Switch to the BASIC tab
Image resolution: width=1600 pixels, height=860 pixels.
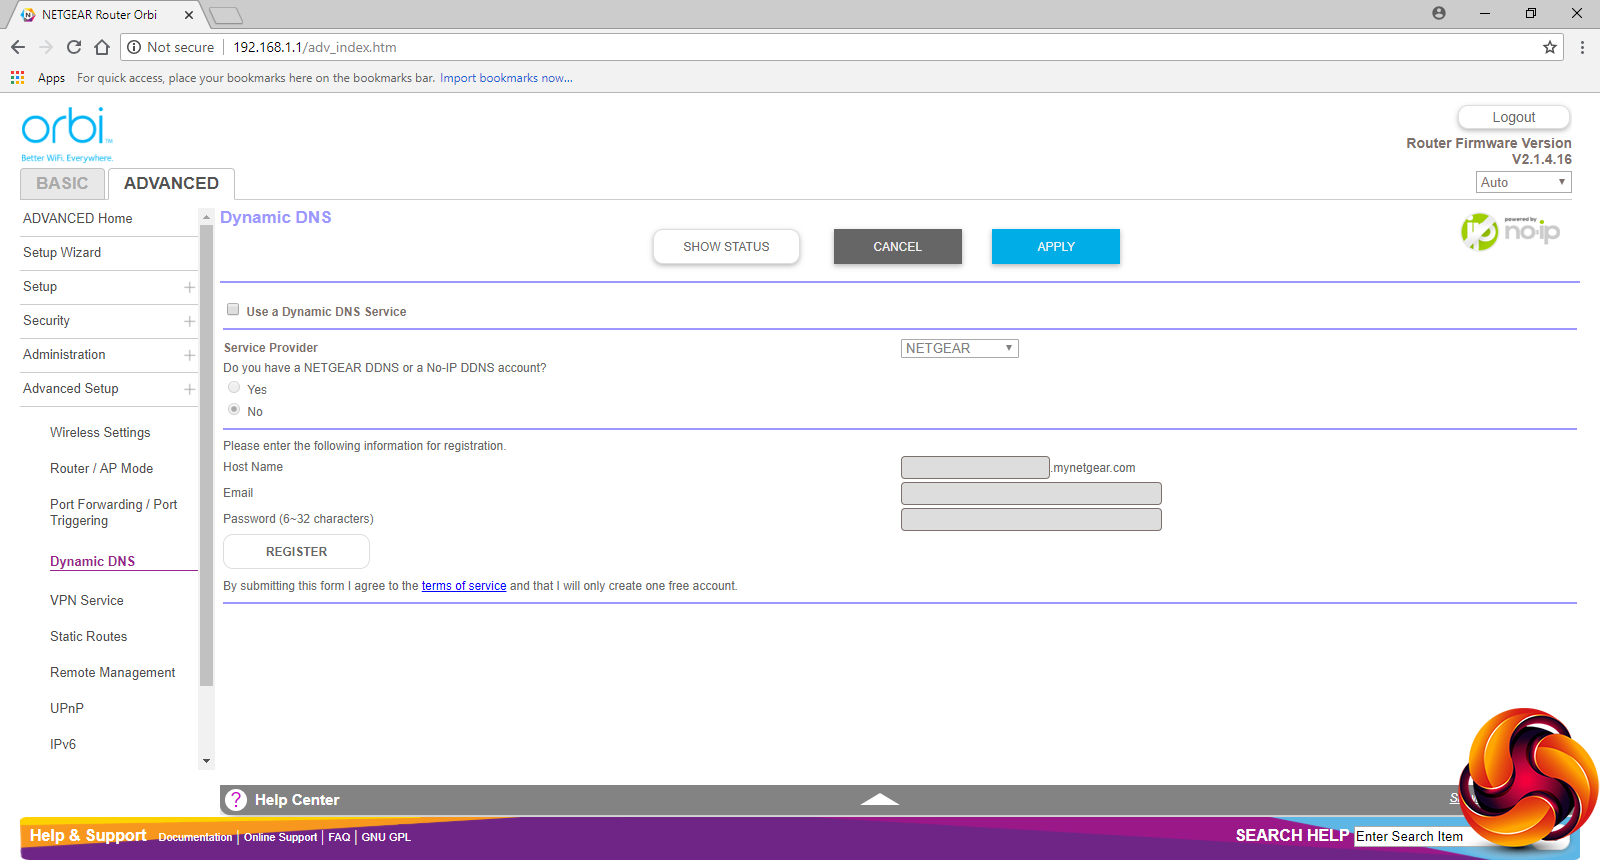pyautogui.click(x=62, y=184)
